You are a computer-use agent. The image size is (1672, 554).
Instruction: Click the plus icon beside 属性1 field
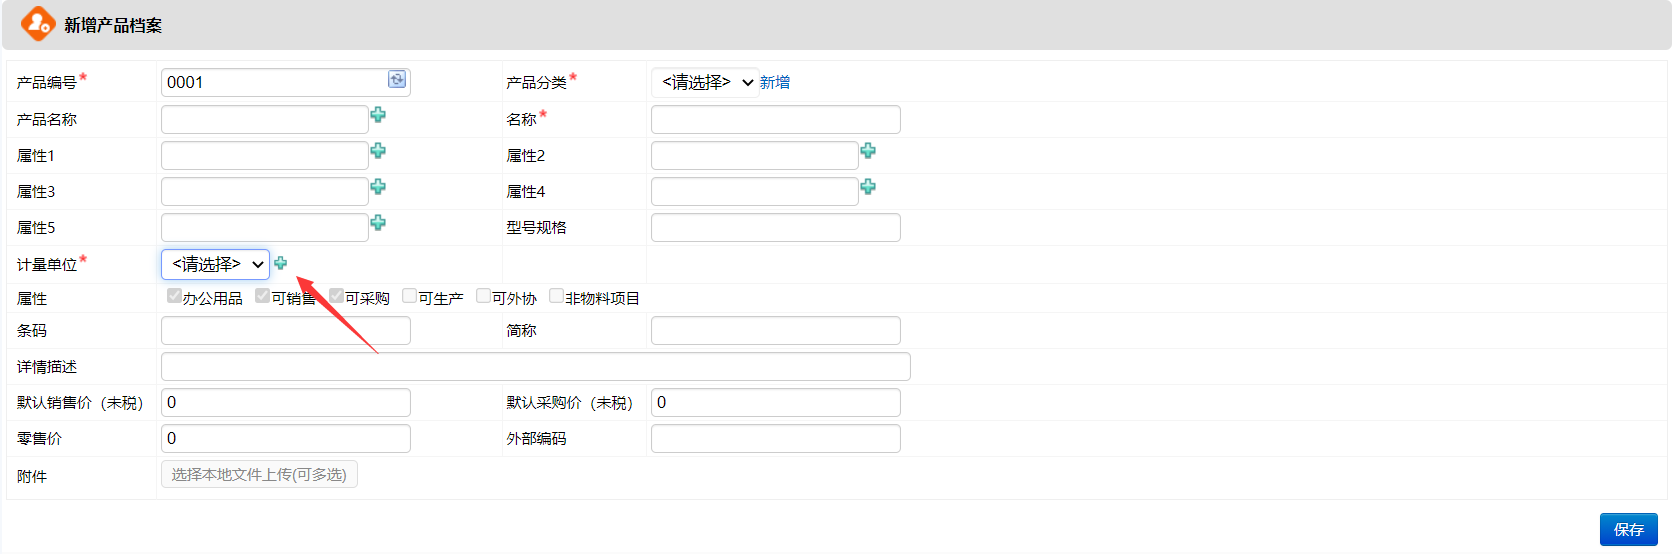coord(378,151)
